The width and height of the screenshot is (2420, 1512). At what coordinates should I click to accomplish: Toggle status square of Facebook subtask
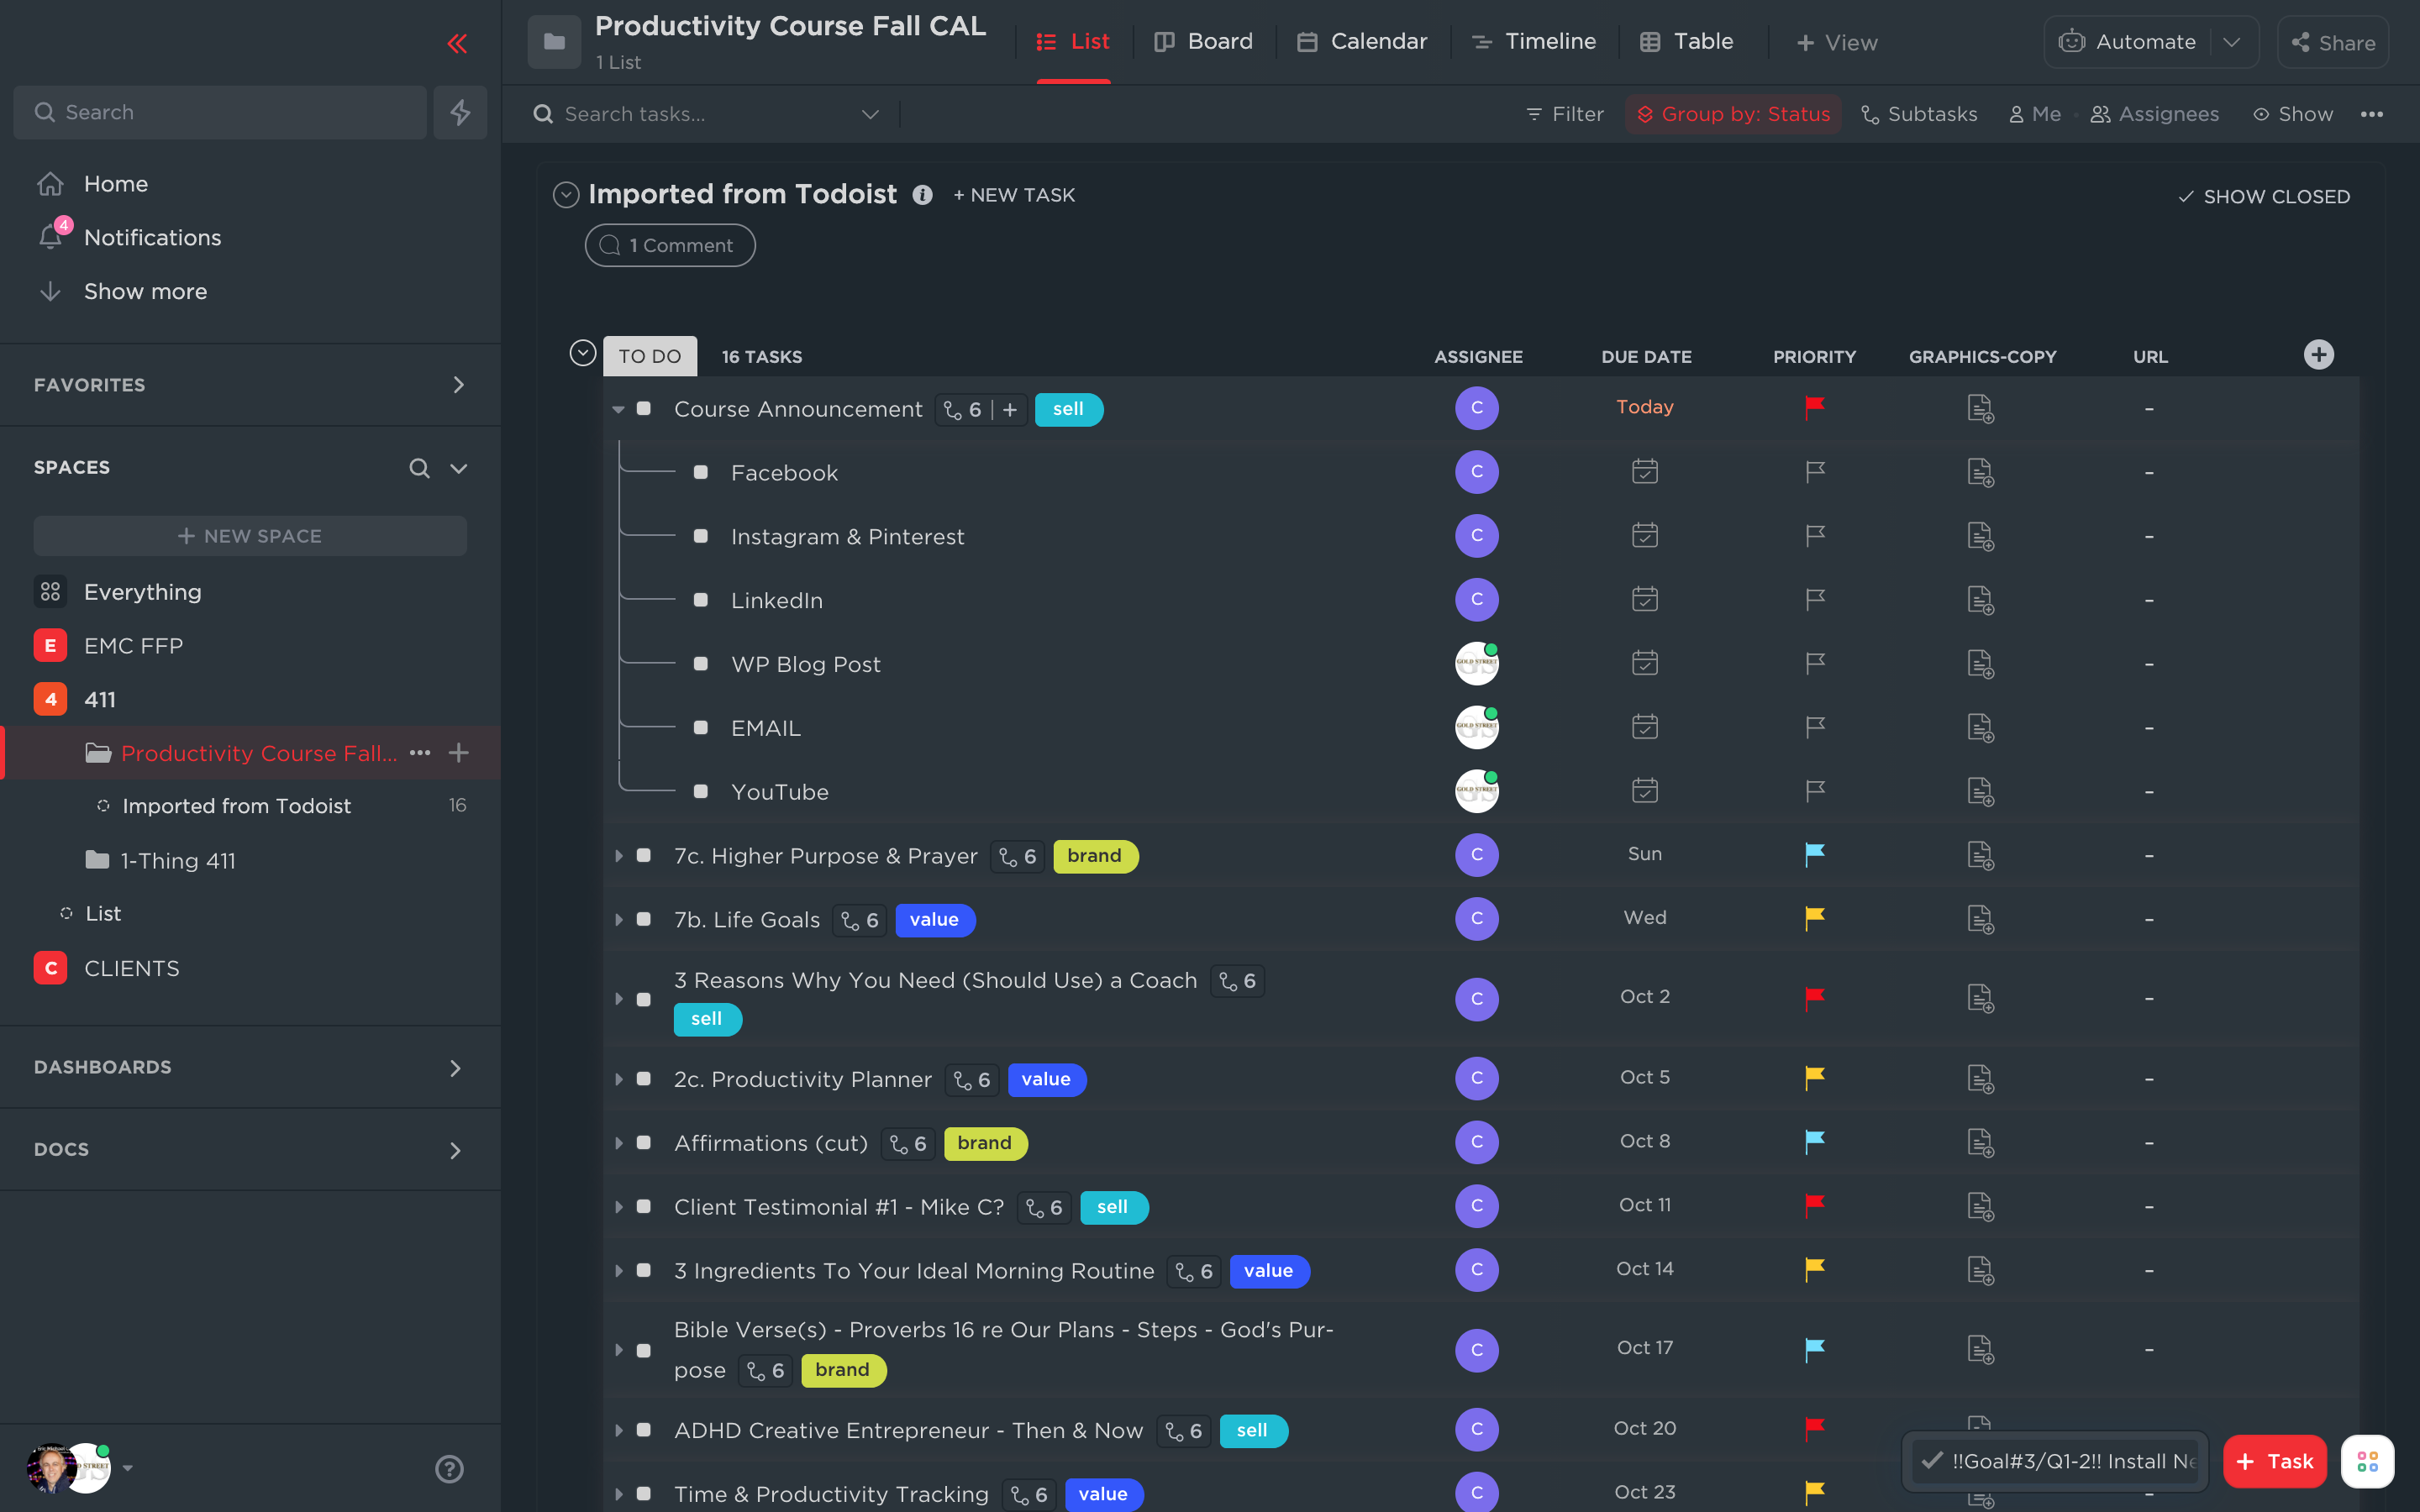pyautogui.click(x=701, y=472)
